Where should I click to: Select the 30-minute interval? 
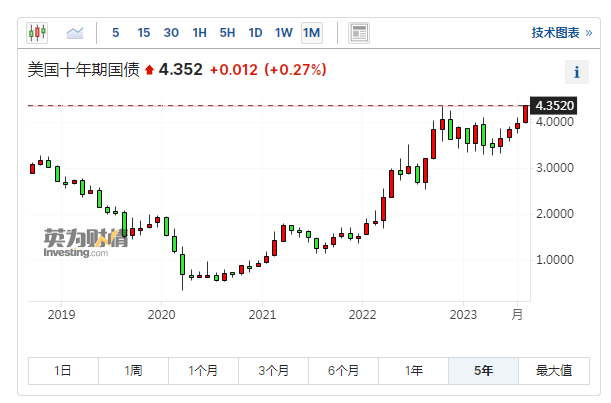click(x=171, y=33)
